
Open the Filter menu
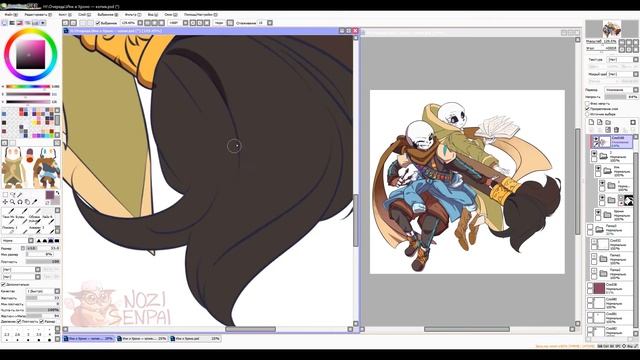coord(132,15)
